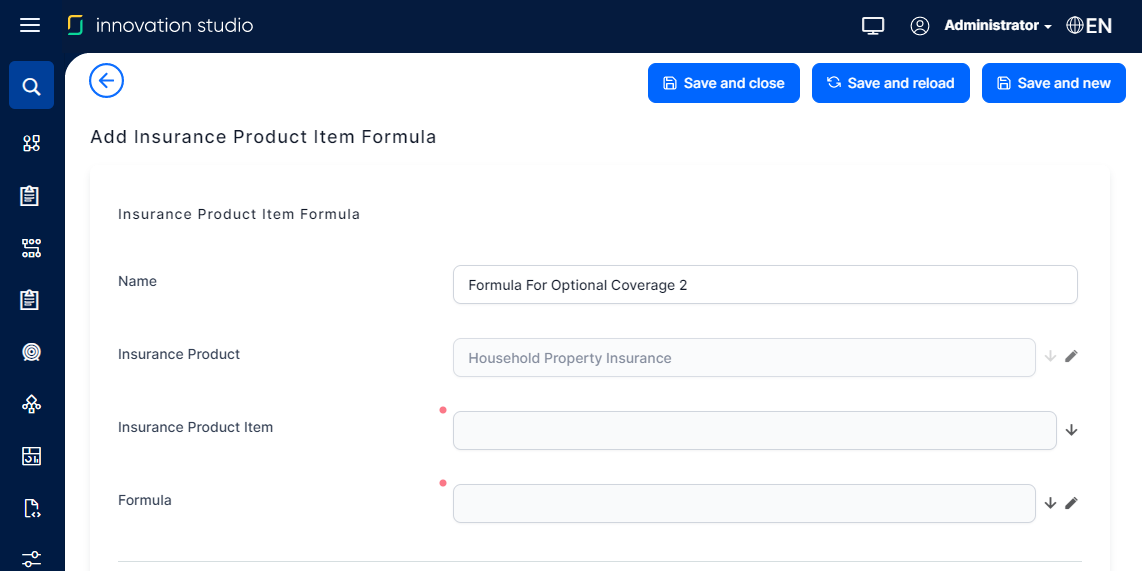Switch language via the EN globe
The height and width of the screenshot is (571, 1142).
1089,26
